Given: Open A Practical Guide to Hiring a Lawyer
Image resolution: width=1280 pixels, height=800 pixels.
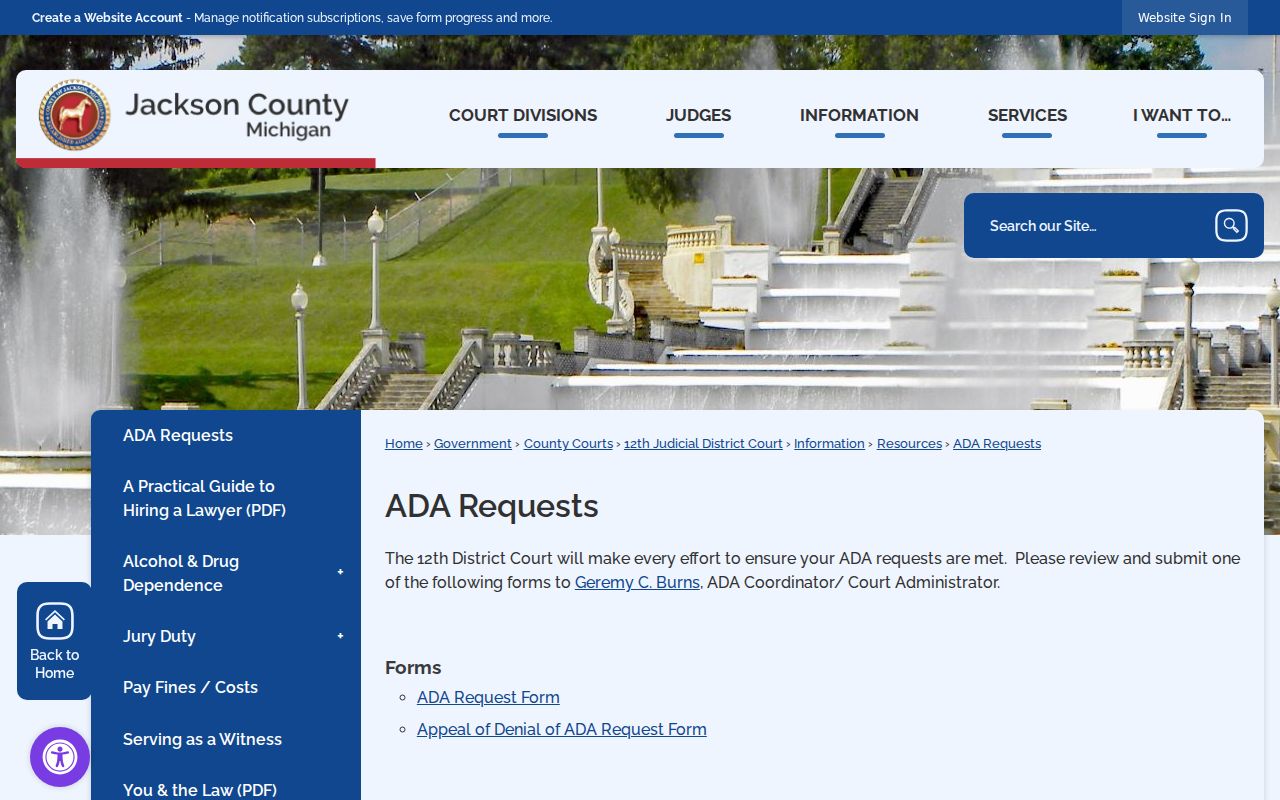Looking at the screenshot, I should (204, 498).
